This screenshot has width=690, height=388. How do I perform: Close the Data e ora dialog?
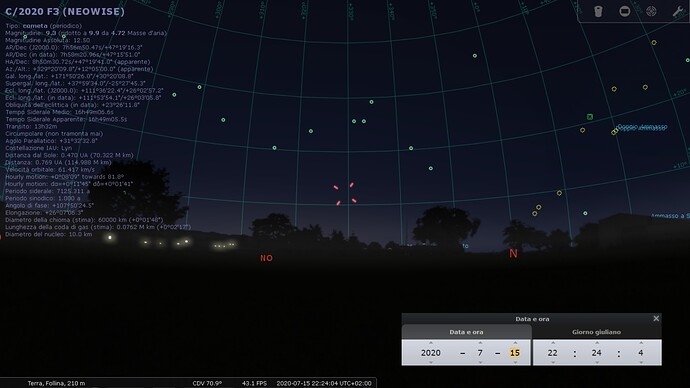[656, 318]
